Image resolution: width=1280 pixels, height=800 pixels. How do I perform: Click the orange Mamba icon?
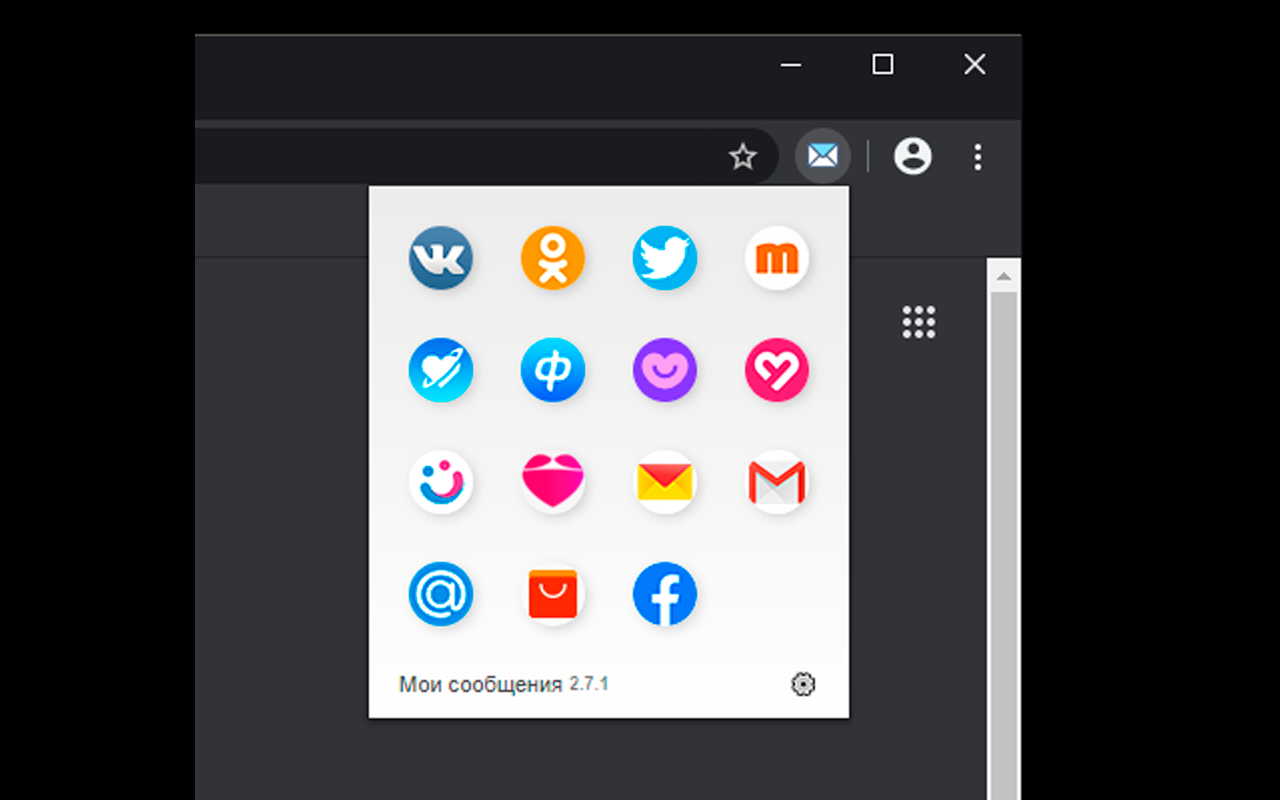tap(777, 258)
